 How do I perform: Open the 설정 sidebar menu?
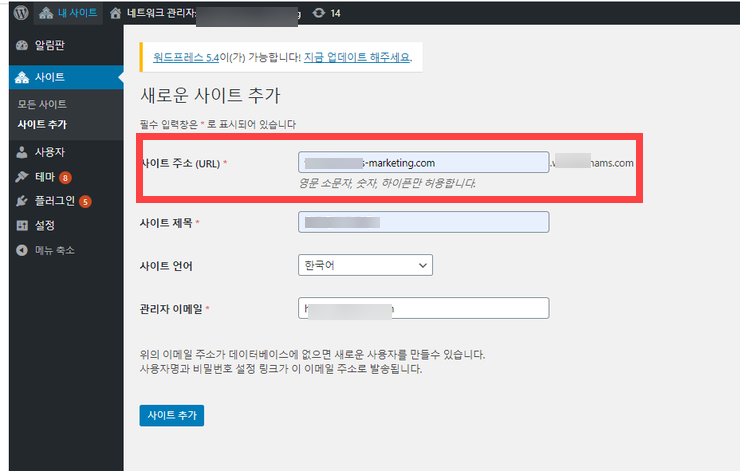coord(66,226)
